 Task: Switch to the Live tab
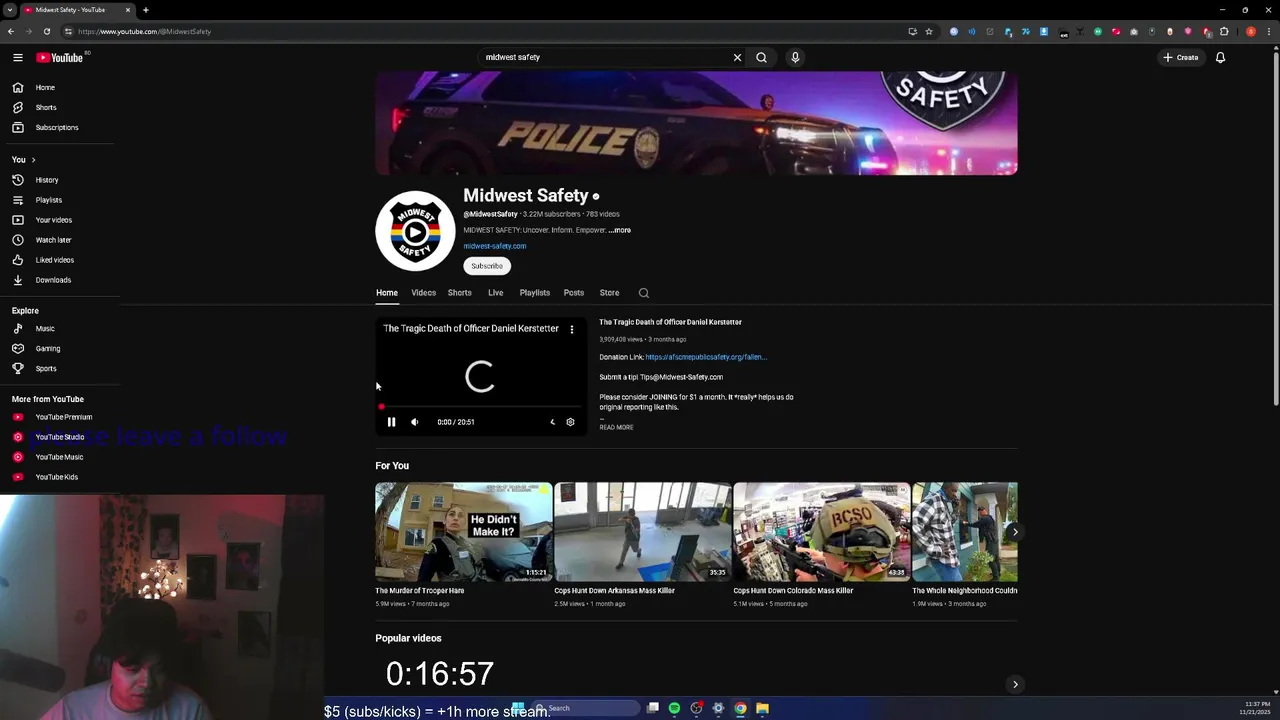tap(495, 293)
